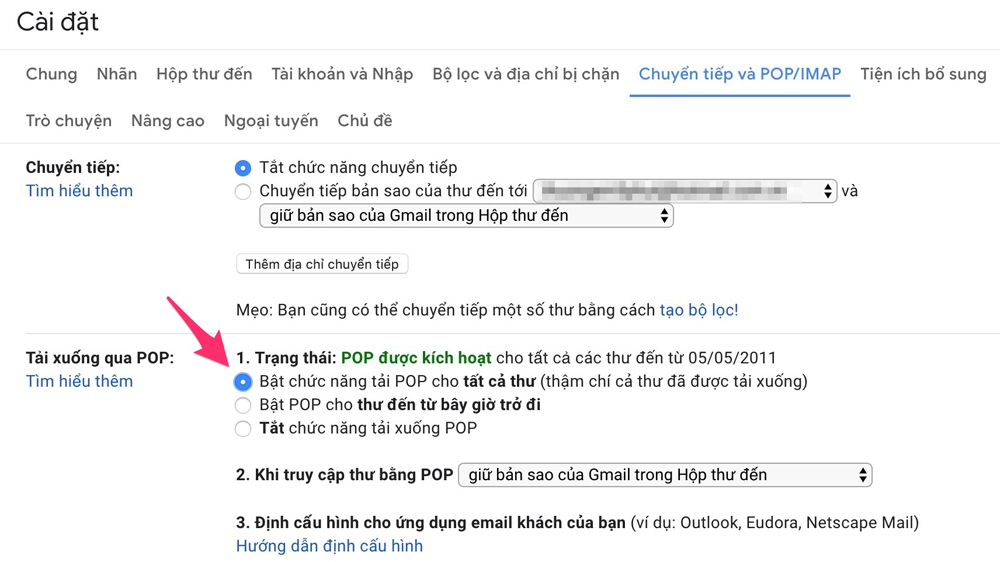Select Tắt chức năng tải xuống POP
The image size is (1000, 562).
243,429
